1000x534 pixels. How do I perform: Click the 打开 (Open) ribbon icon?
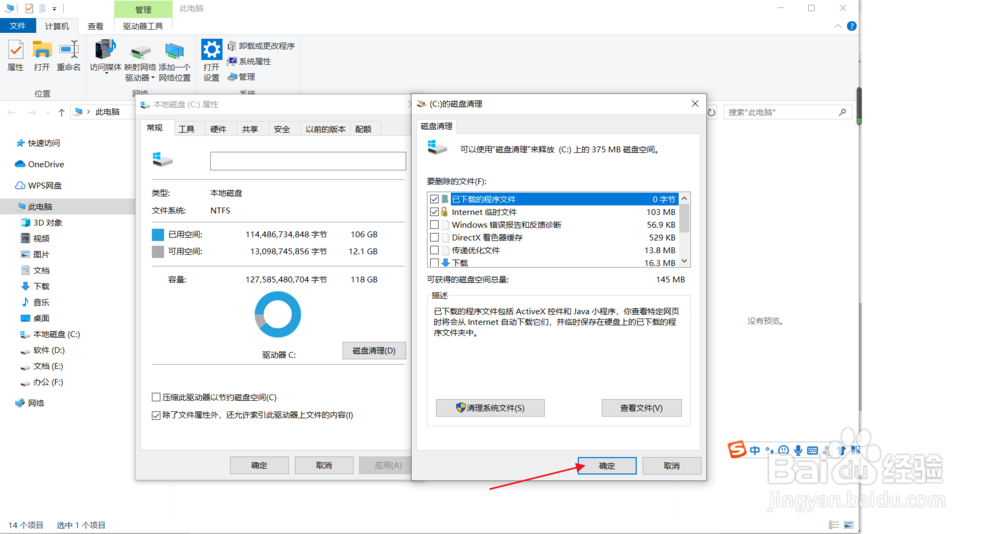click(x=42, y=56)
